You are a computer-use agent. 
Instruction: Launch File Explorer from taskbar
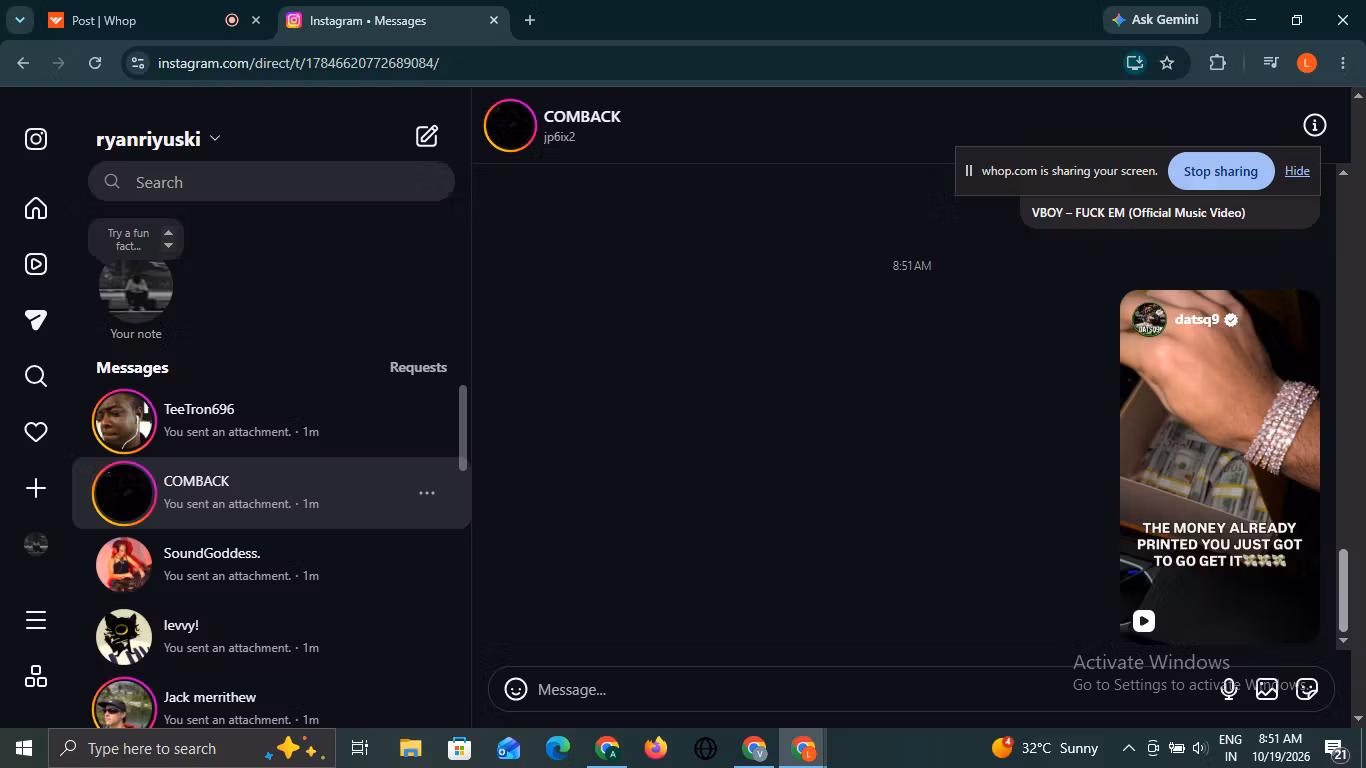tap(410, 748)
